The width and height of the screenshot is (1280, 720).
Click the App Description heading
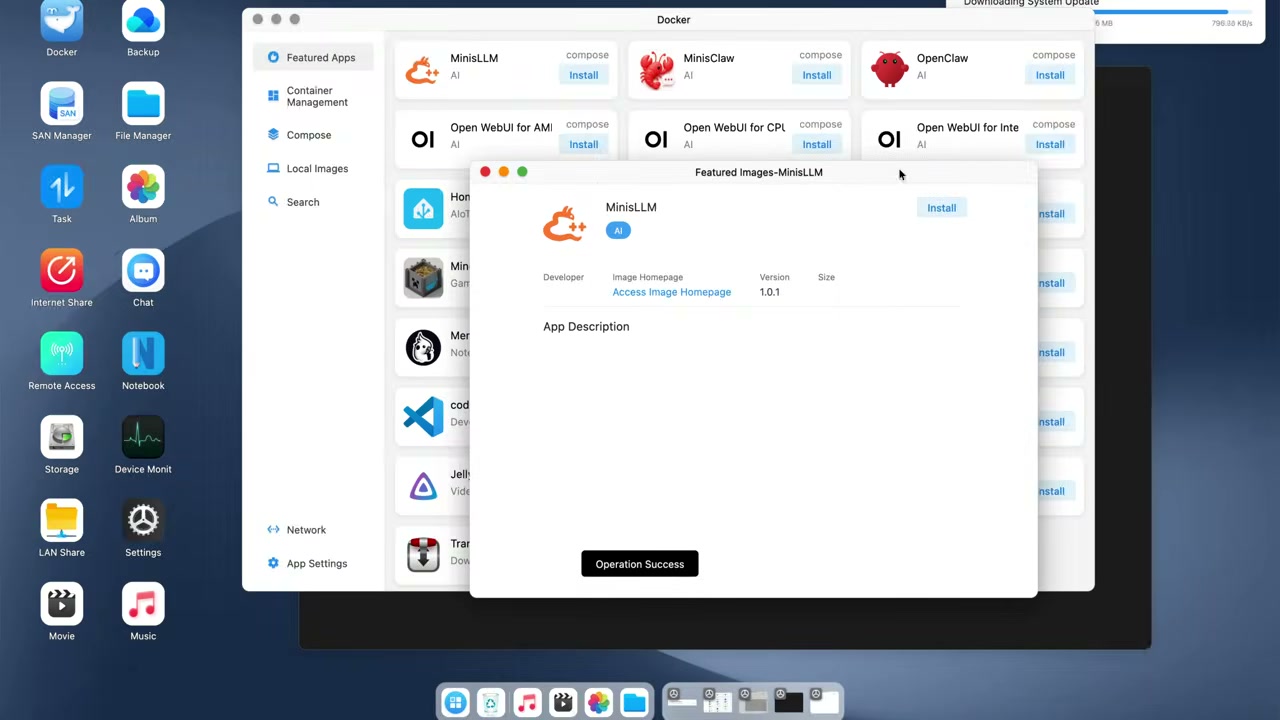[586, 327]
